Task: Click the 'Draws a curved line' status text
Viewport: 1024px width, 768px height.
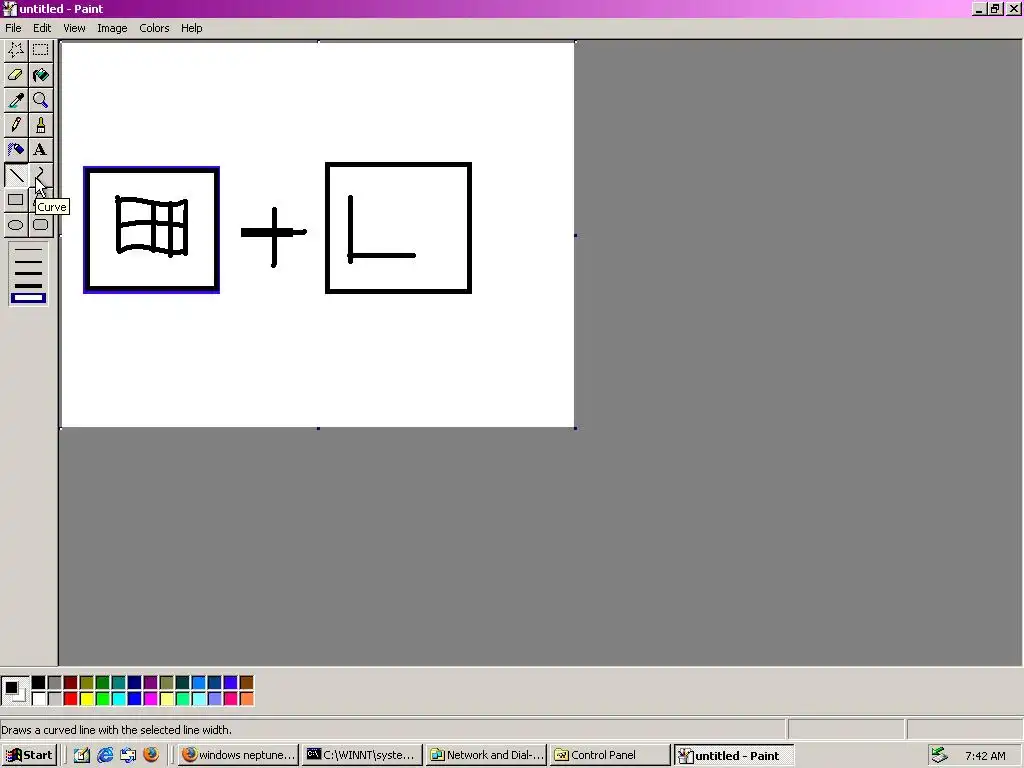Action: [x=116, y=729]
